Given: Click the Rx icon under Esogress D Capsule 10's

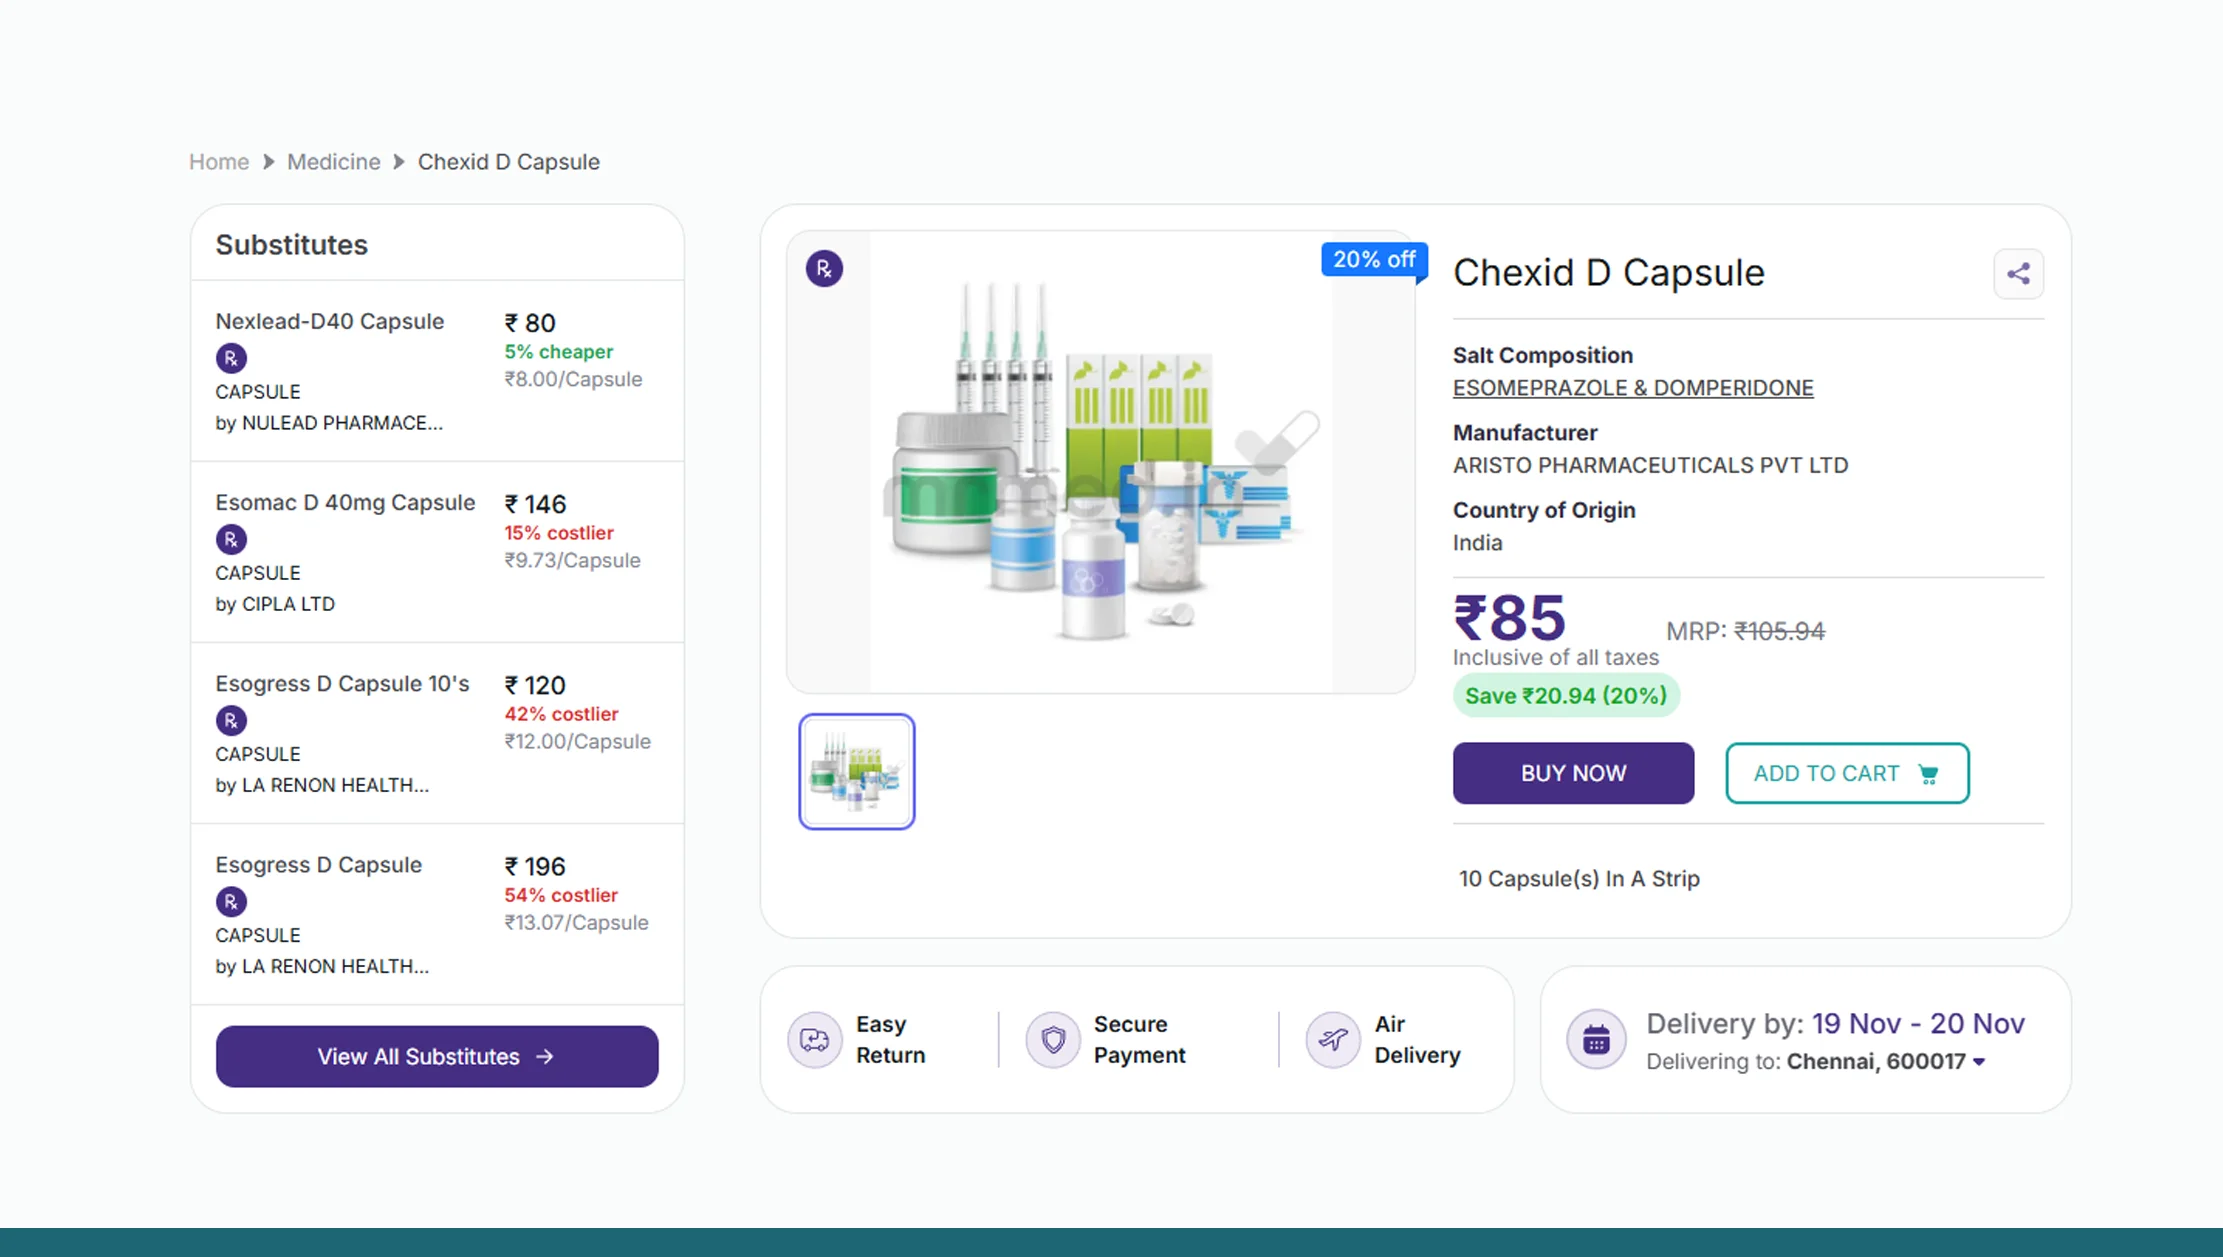Looking at the screenshot, I should click(231, 721).
